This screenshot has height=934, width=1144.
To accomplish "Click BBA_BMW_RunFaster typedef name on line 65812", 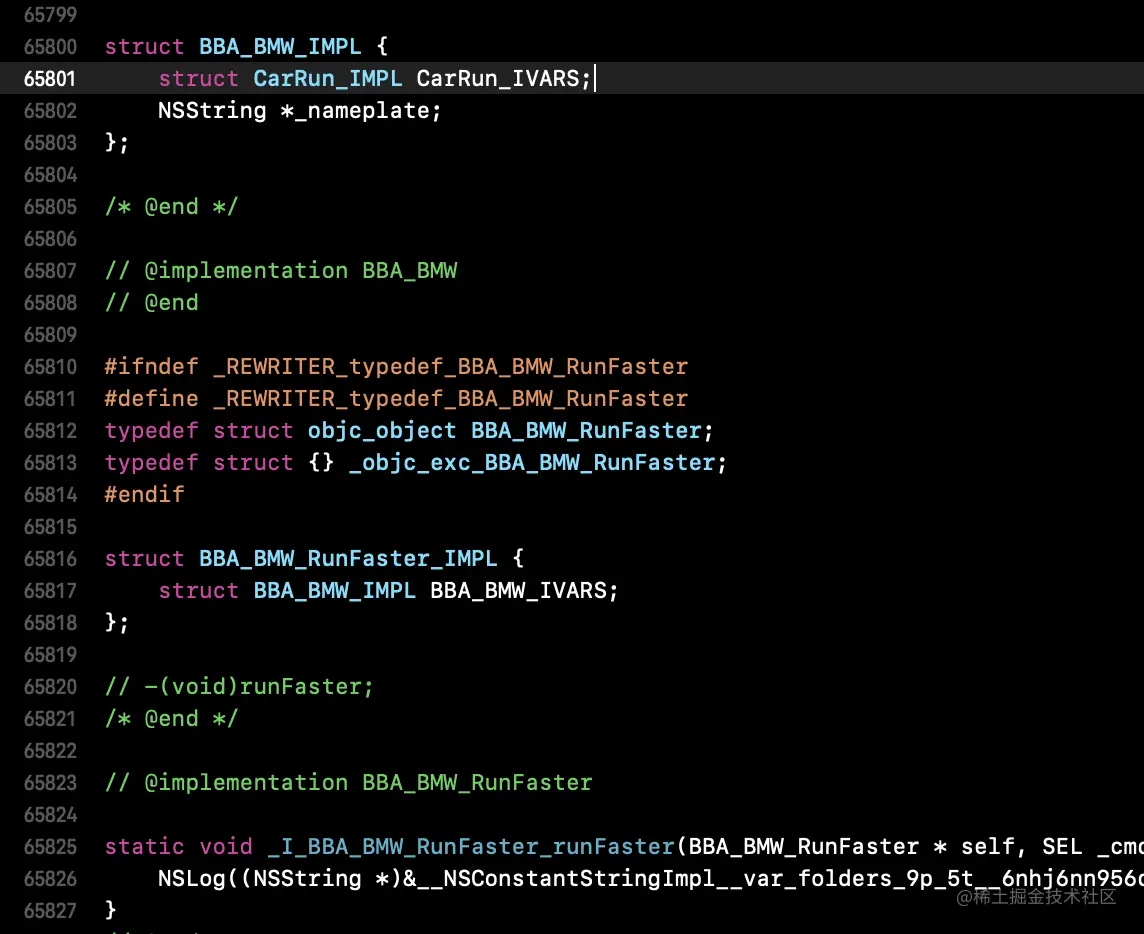I will 586,431.
